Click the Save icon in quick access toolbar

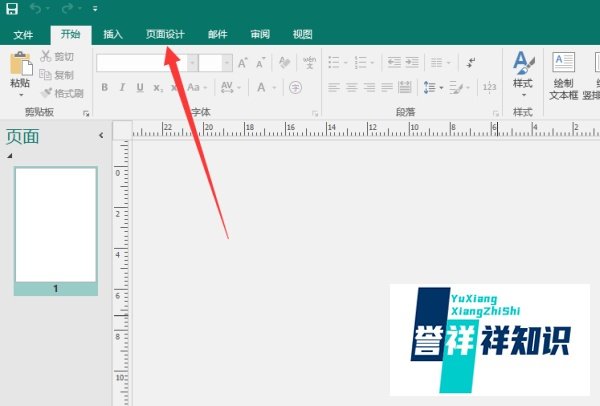point(12,8)
